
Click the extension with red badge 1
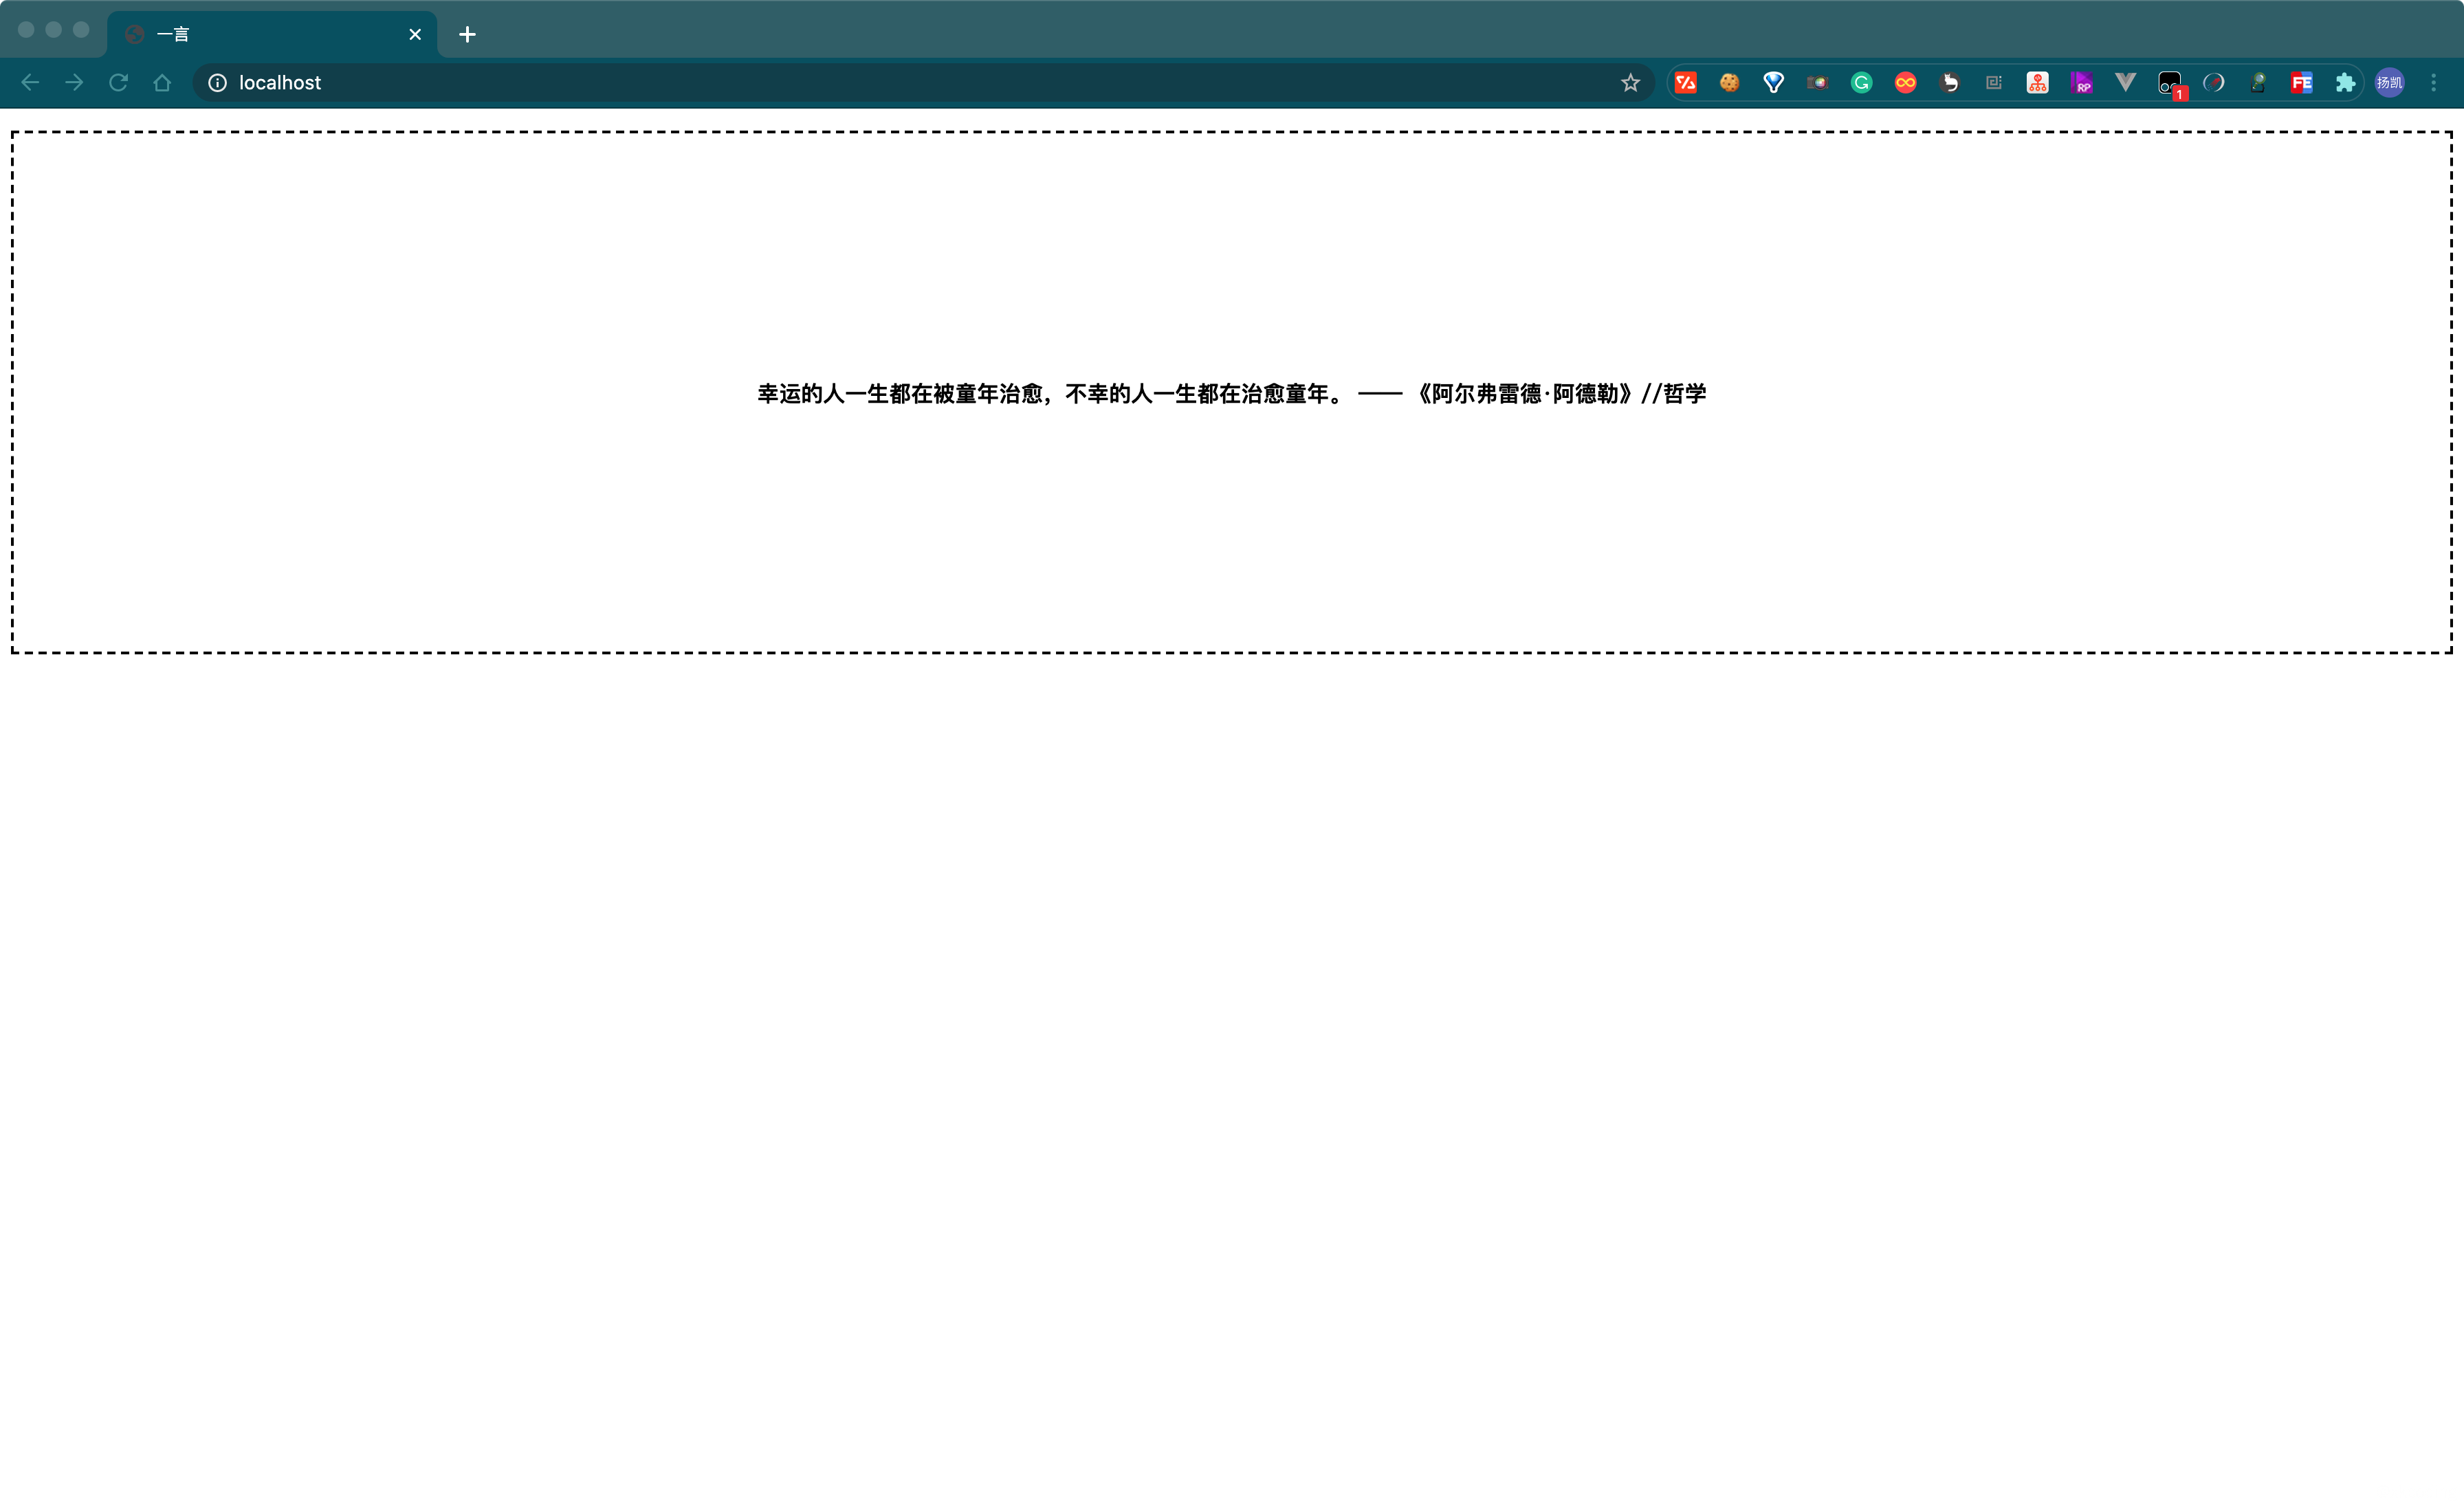(x=2169, y=83)
